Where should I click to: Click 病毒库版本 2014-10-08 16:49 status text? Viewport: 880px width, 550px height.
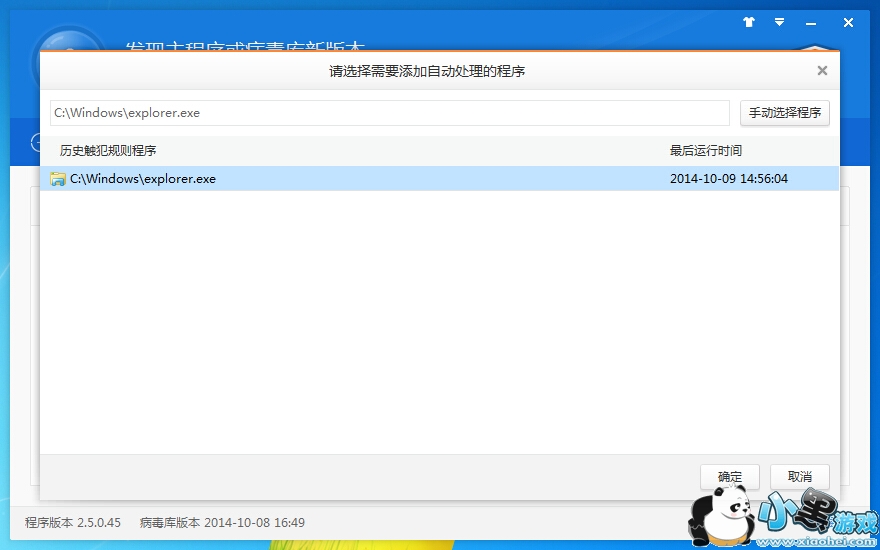(x=222, y=522)
